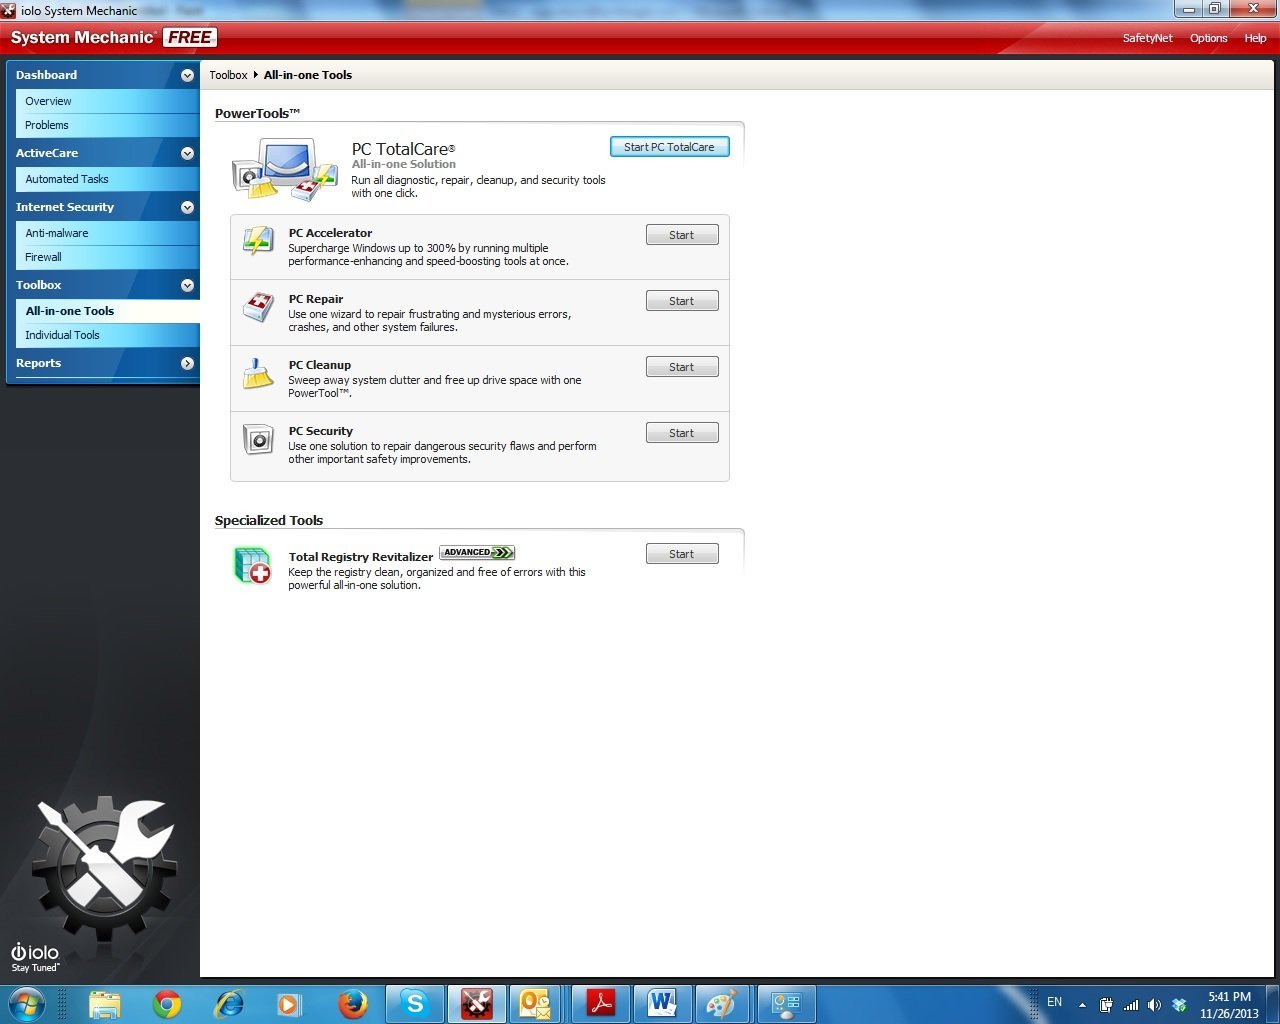
Task: Click the ADVANCED badge next to Registry Revitalizer
Action: [477, 552]
